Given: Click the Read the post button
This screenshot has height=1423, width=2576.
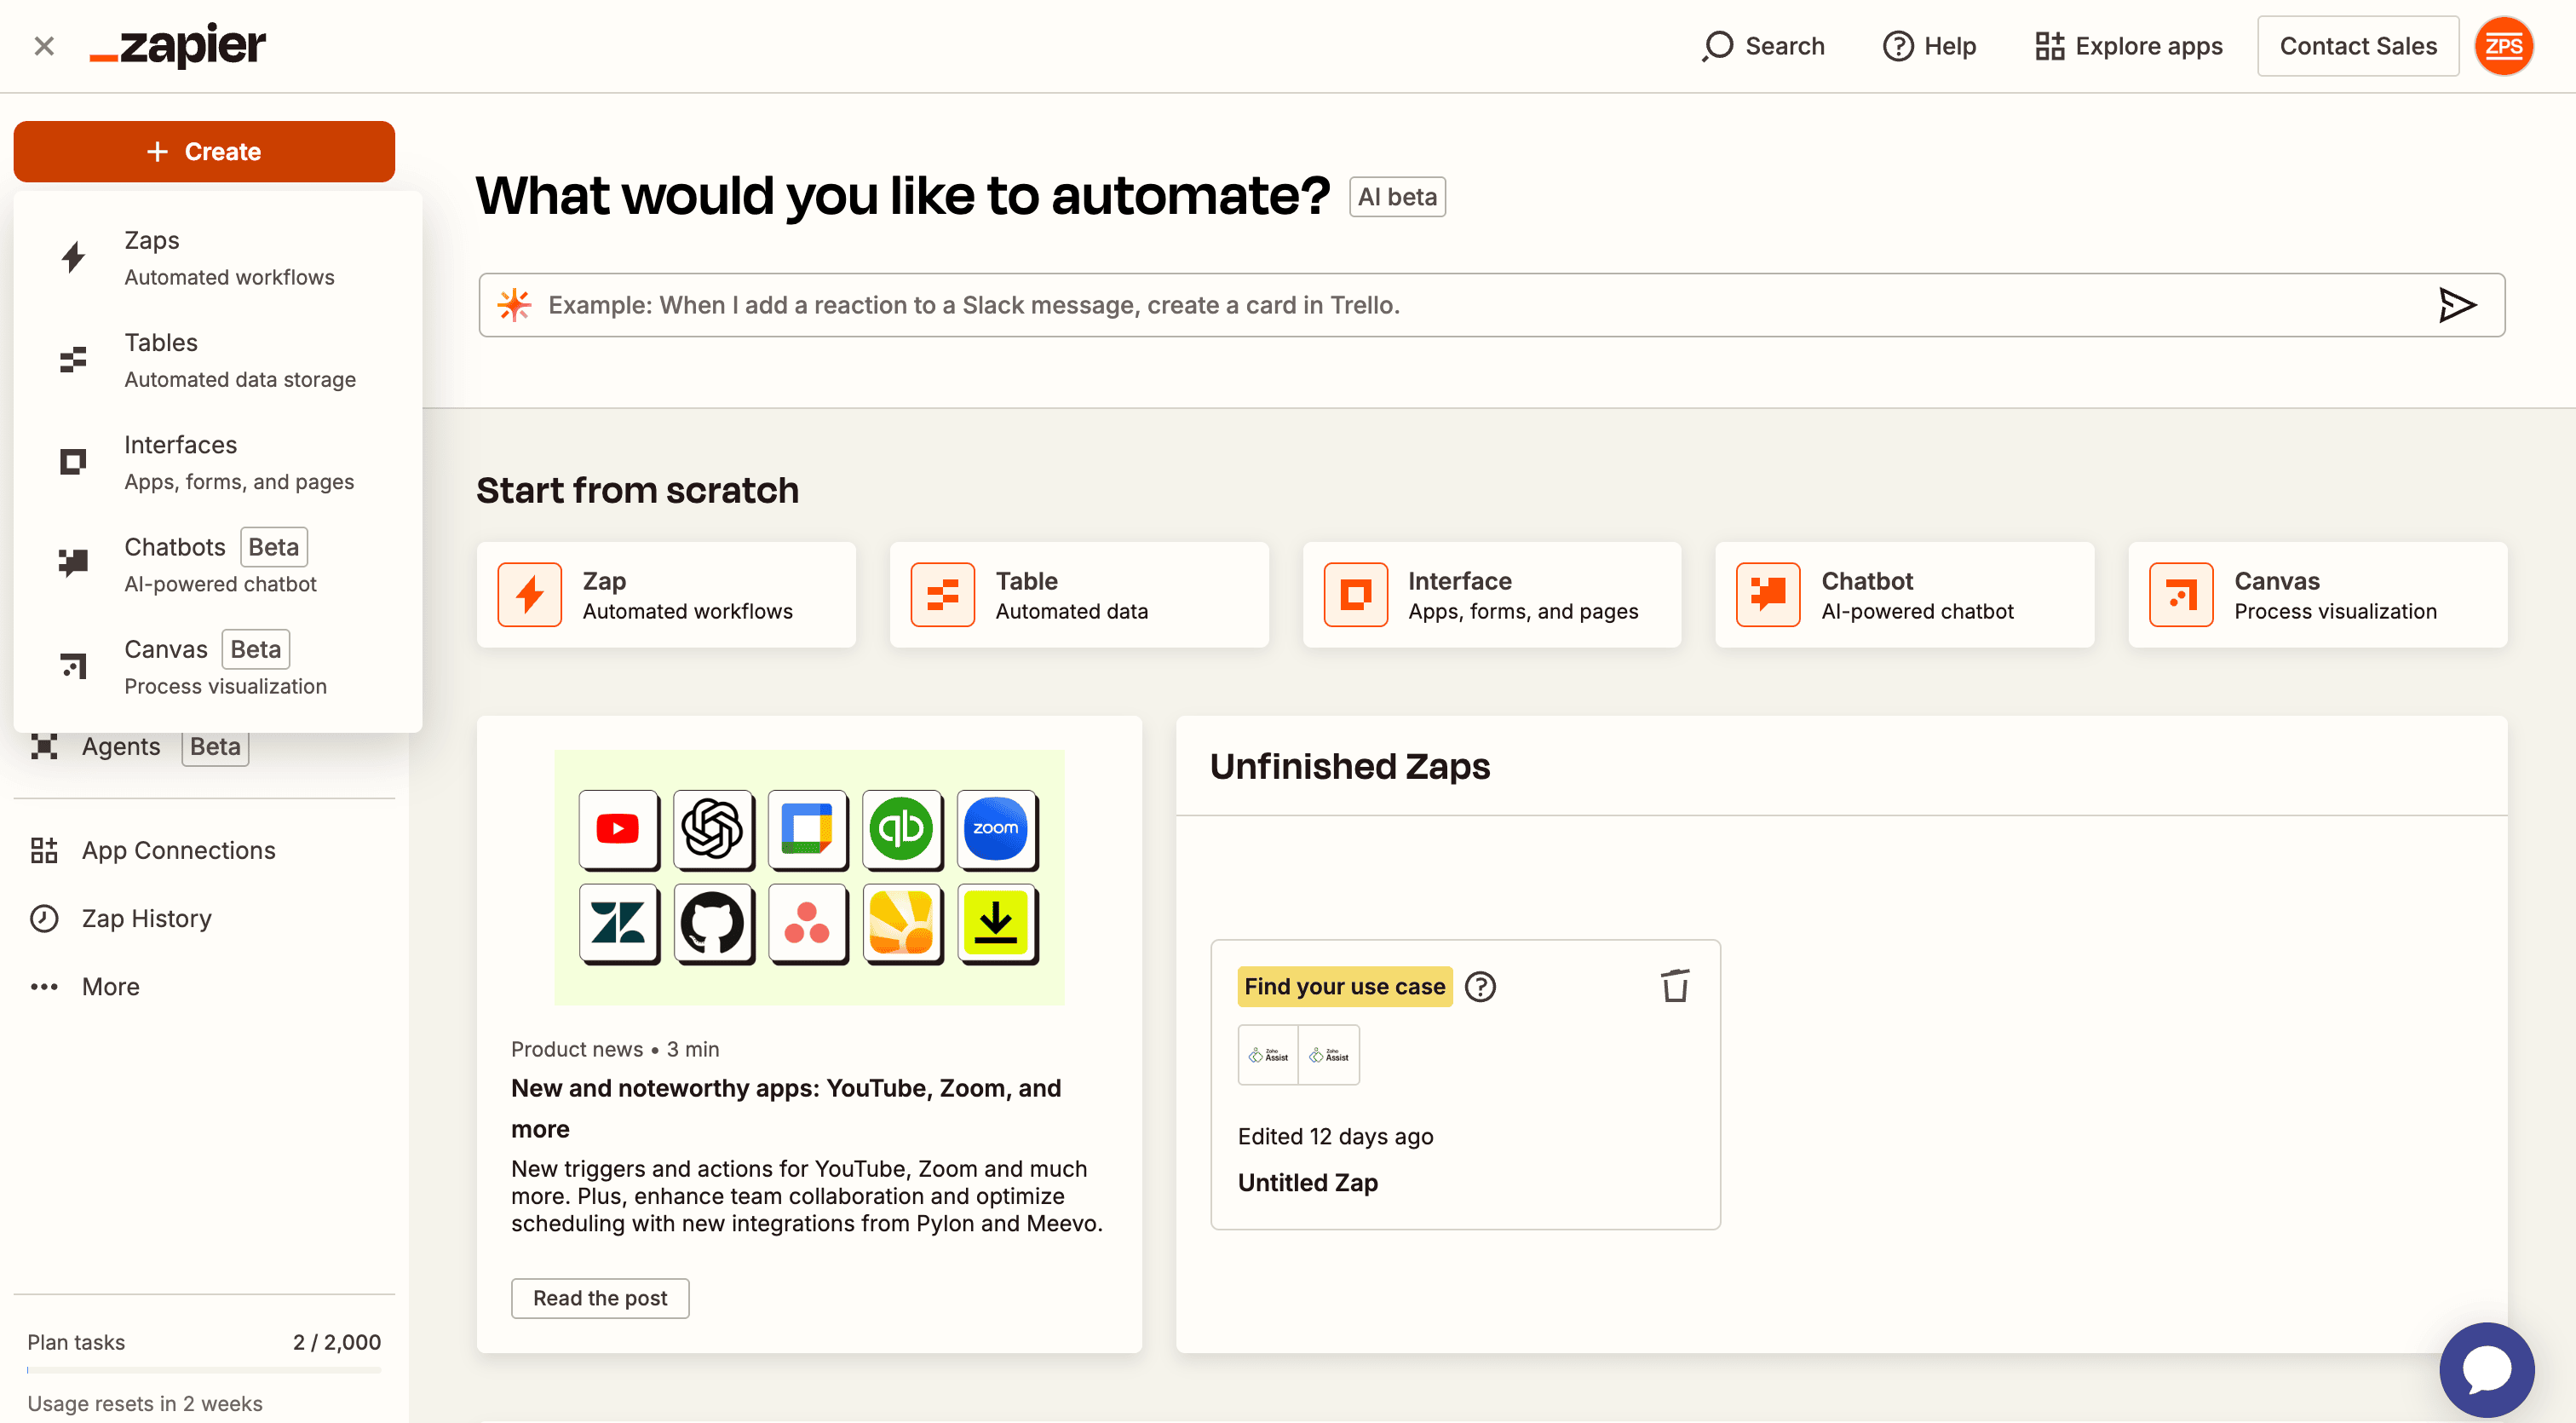Looking at the screenshot, I should (x=600, y=1298).
